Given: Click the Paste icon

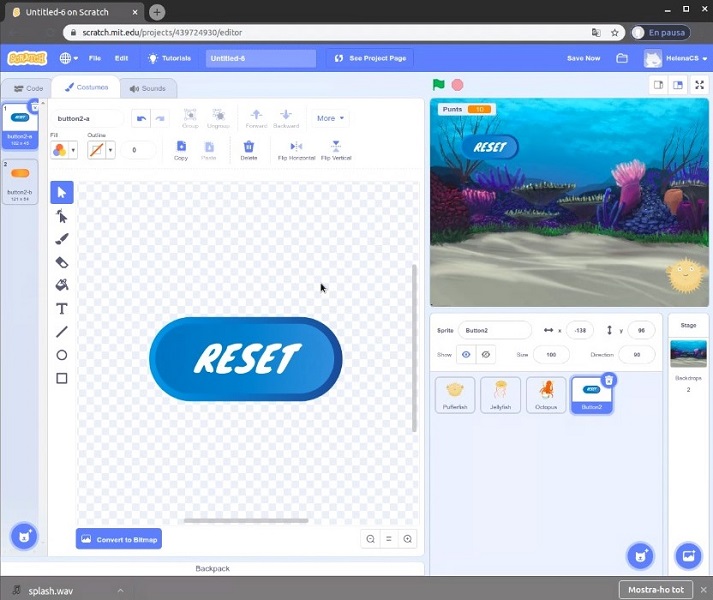Looking at the screenshot, I should coord(209,151).
